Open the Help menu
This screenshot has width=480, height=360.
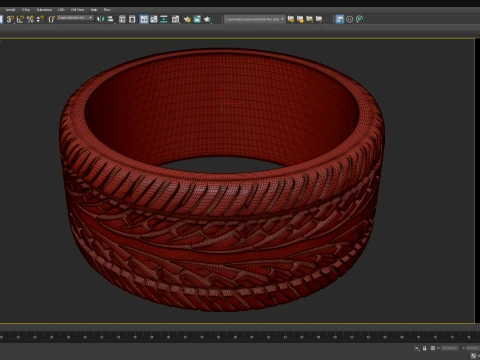tap(94, 10)
